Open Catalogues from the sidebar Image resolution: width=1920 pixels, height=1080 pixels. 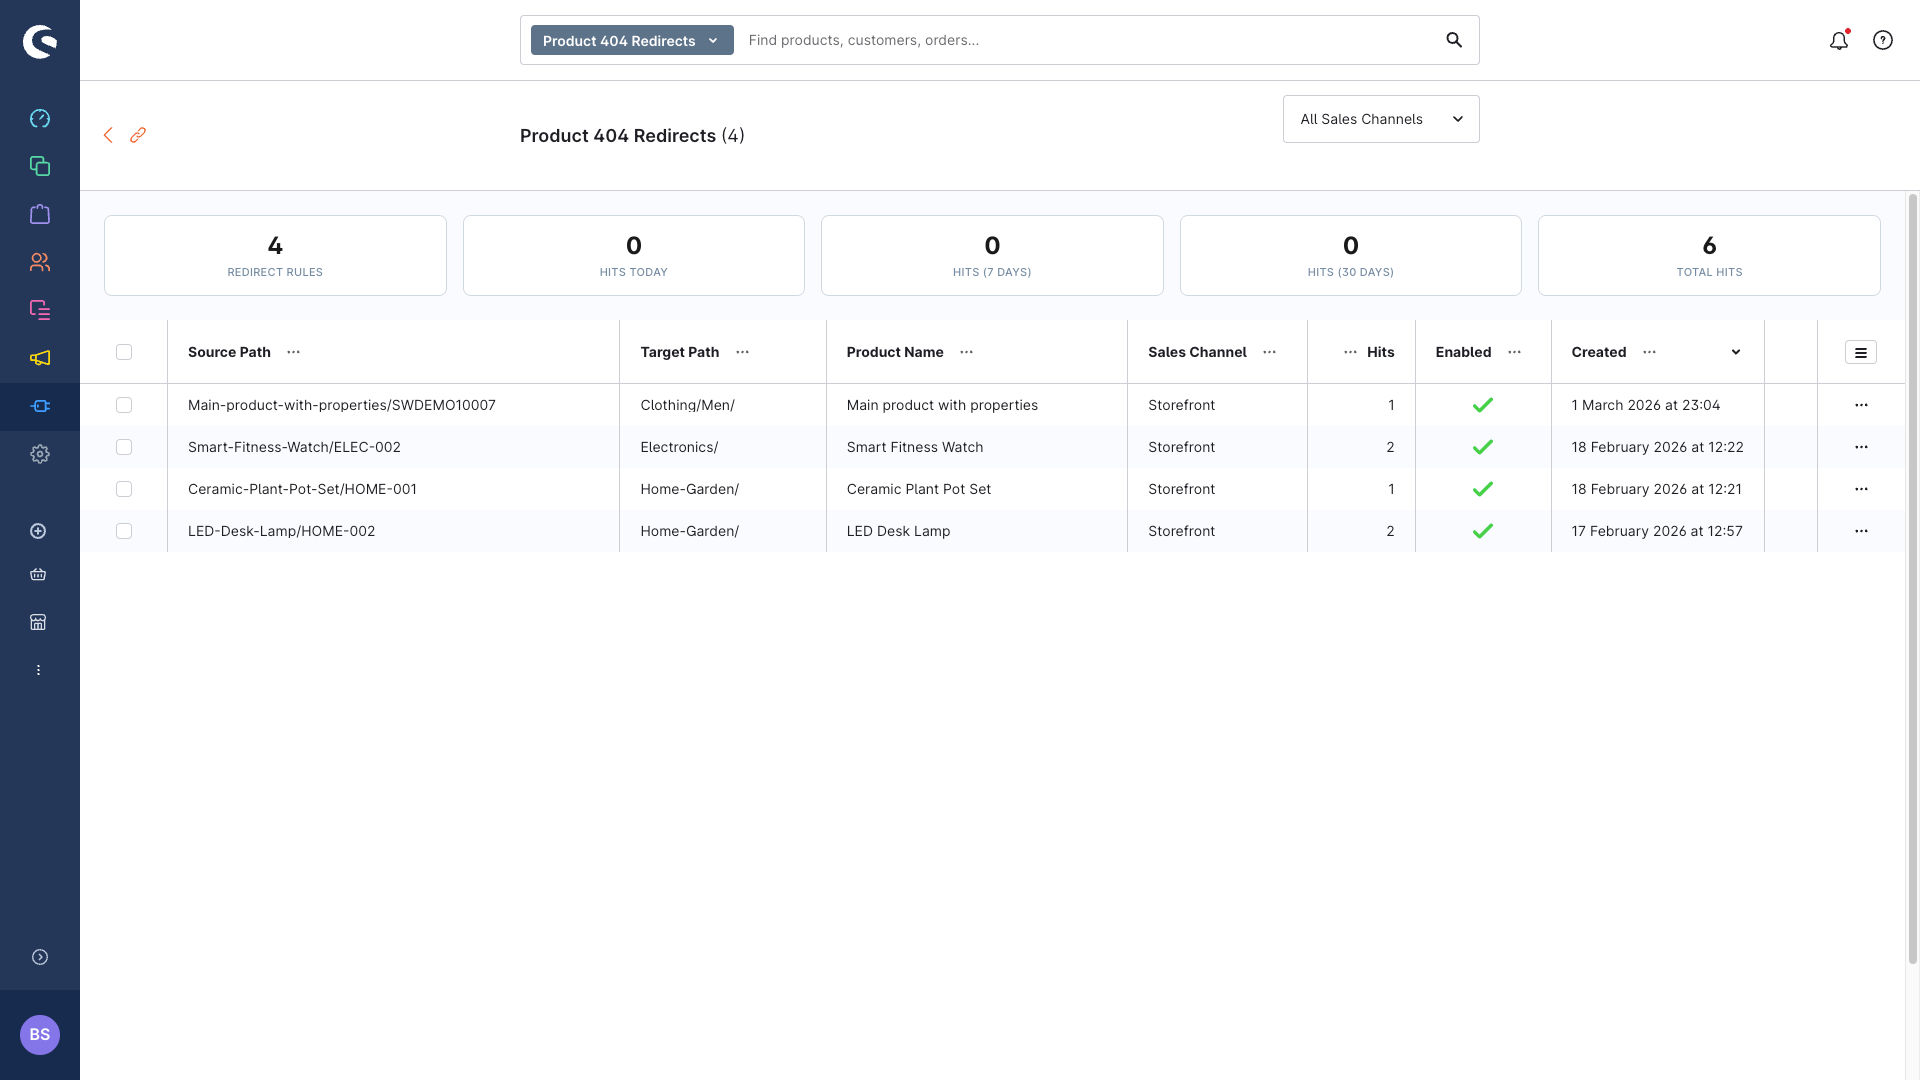40,166
